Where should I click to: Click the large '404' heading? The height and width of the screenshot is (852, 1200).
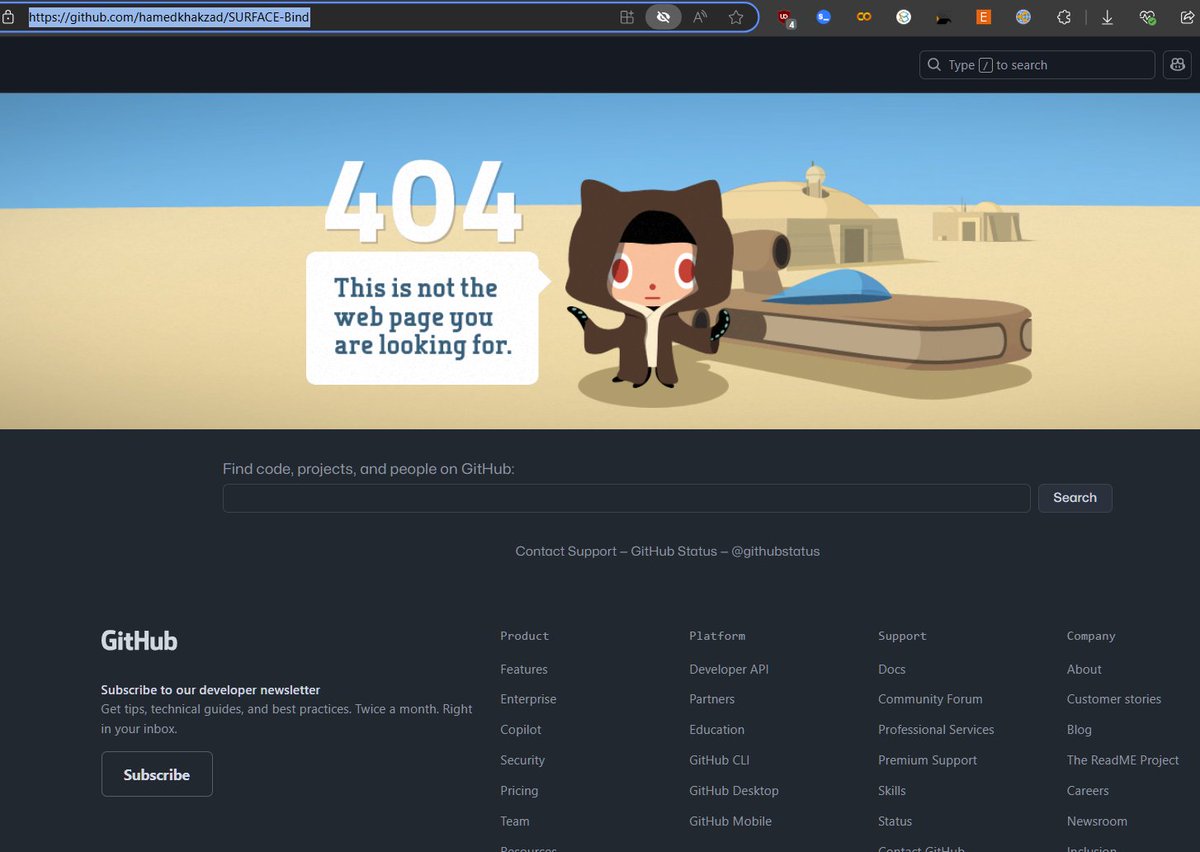pyautogui.click(x=423, y=200)
